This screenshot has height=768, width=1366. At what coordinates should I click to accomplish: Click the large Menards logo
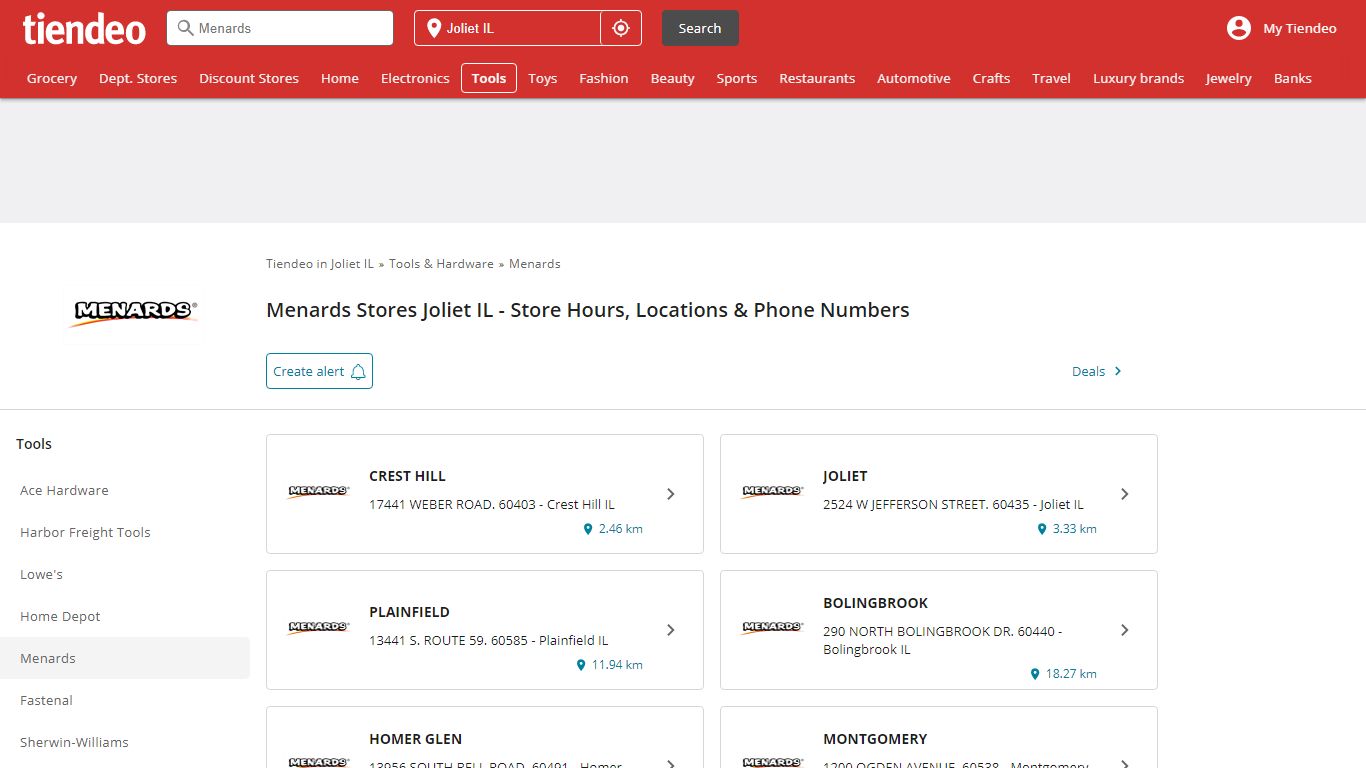133,312
